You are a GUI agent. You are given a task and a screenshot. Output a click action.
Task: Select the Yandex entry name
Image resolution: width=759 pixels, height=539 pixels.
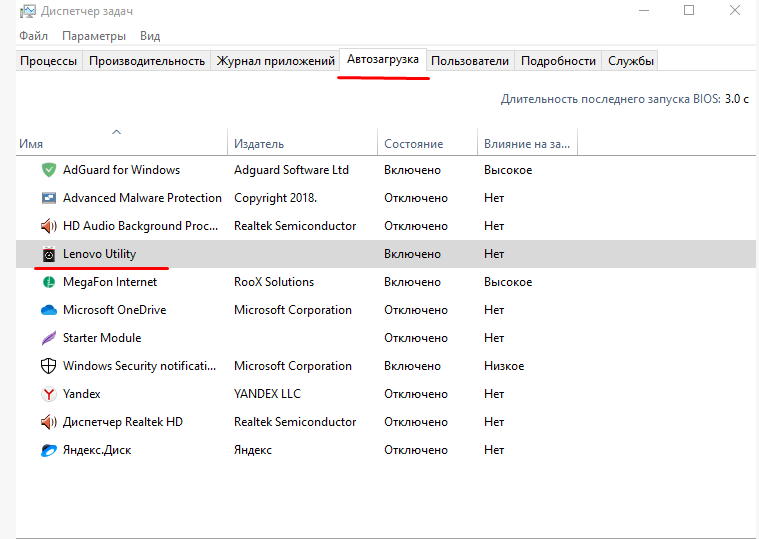click(81, 394)
